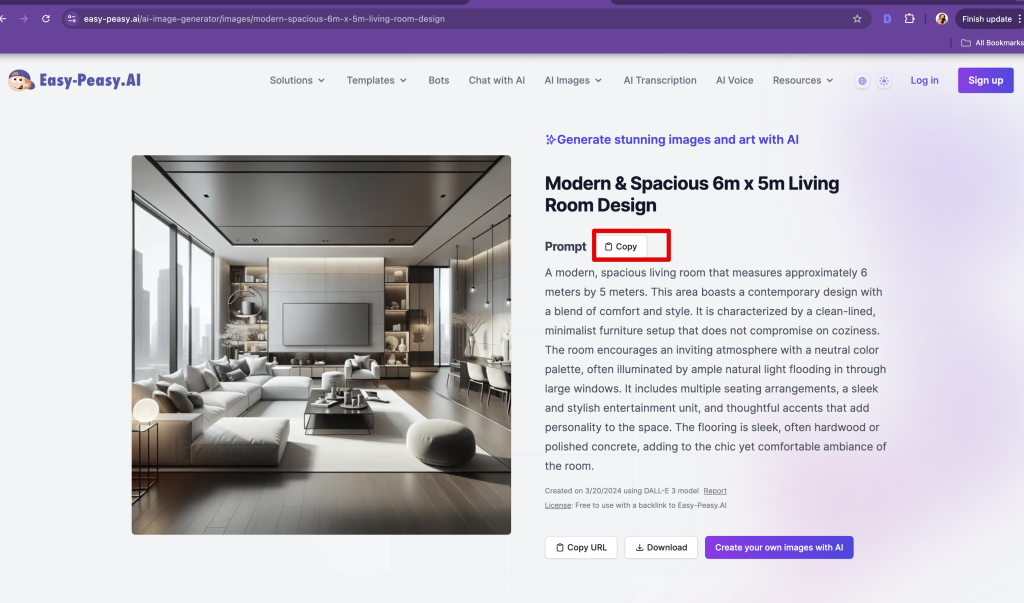The height and width of the screenshot is (603, 1024).
Task: Expand the Resources dropdown menu
Action: (x=803, y=81)
